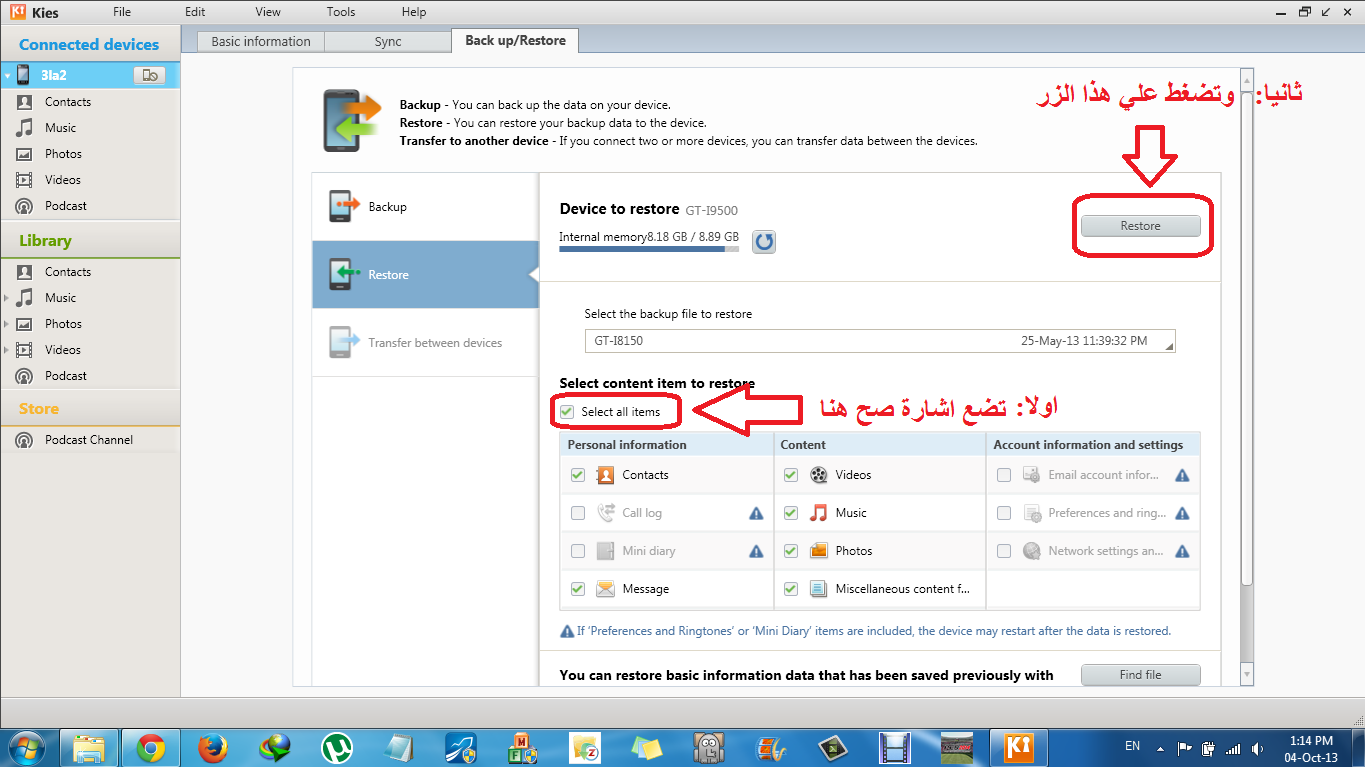1365x767 pixels.
Task: Click the volume icon in system tray
Action: pyautogui.click(x=1255, y=748)
